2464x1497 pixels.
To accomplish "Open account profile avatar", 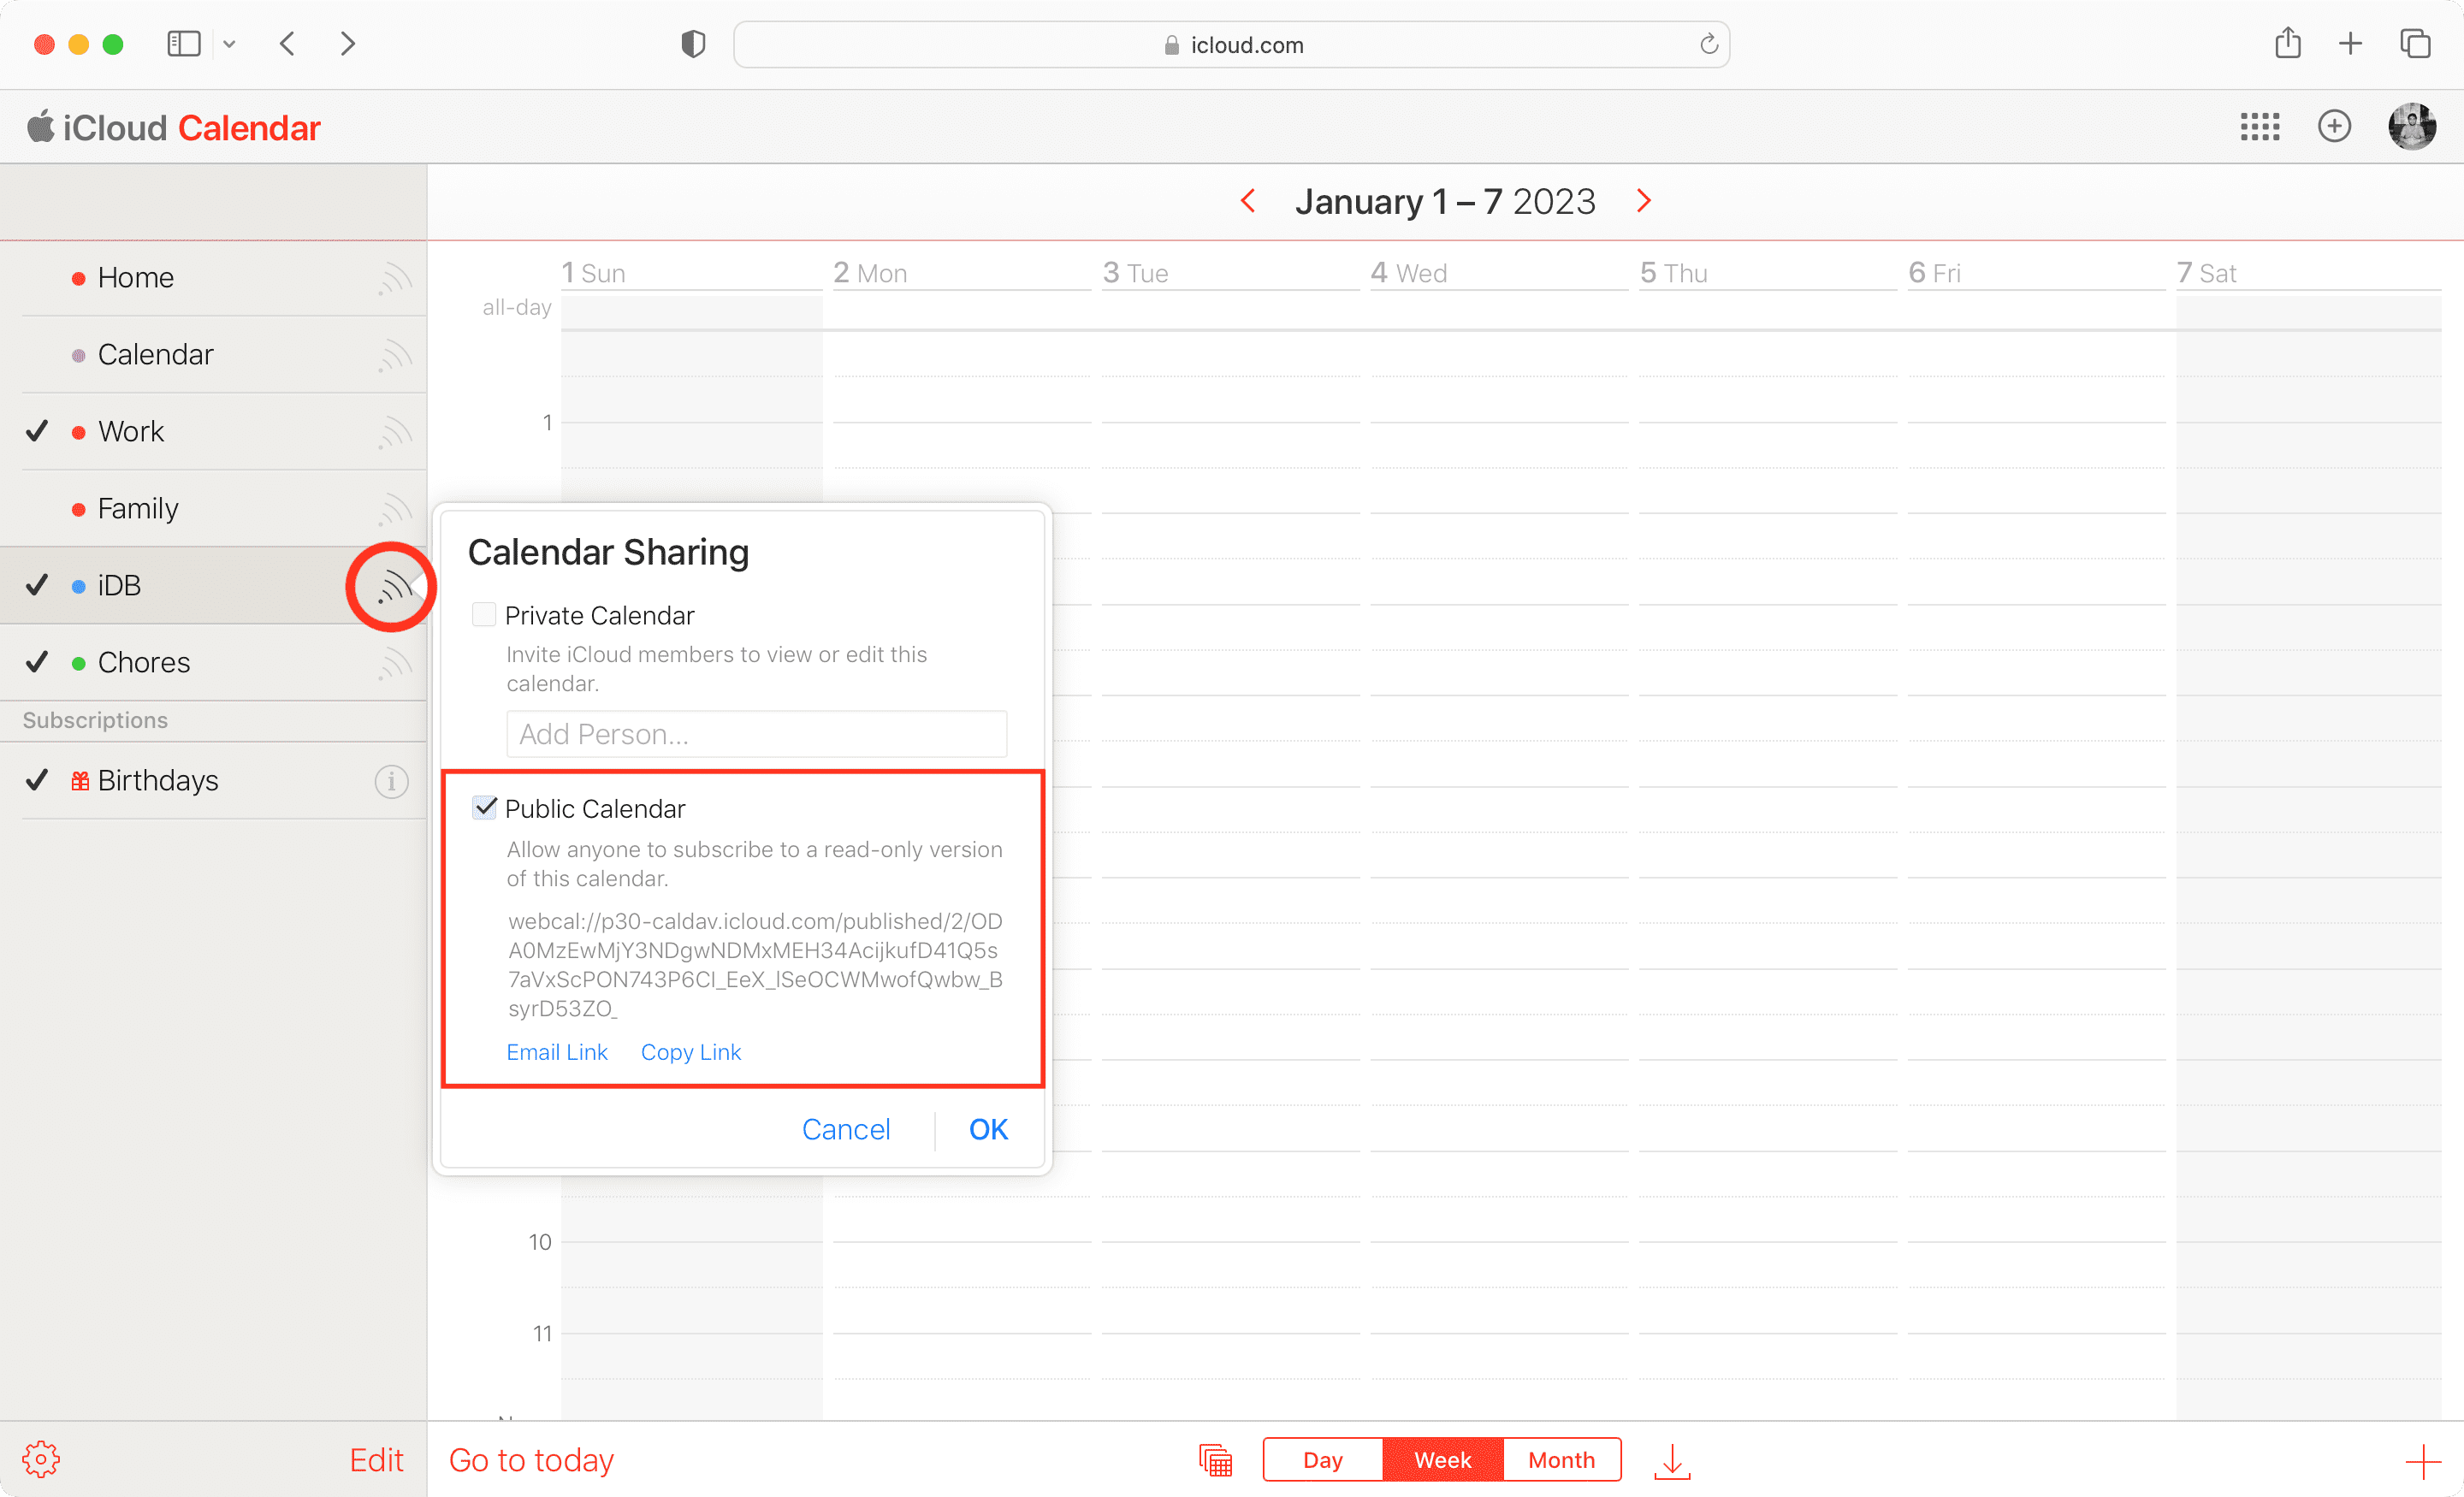I will [x=2412, y=127].
